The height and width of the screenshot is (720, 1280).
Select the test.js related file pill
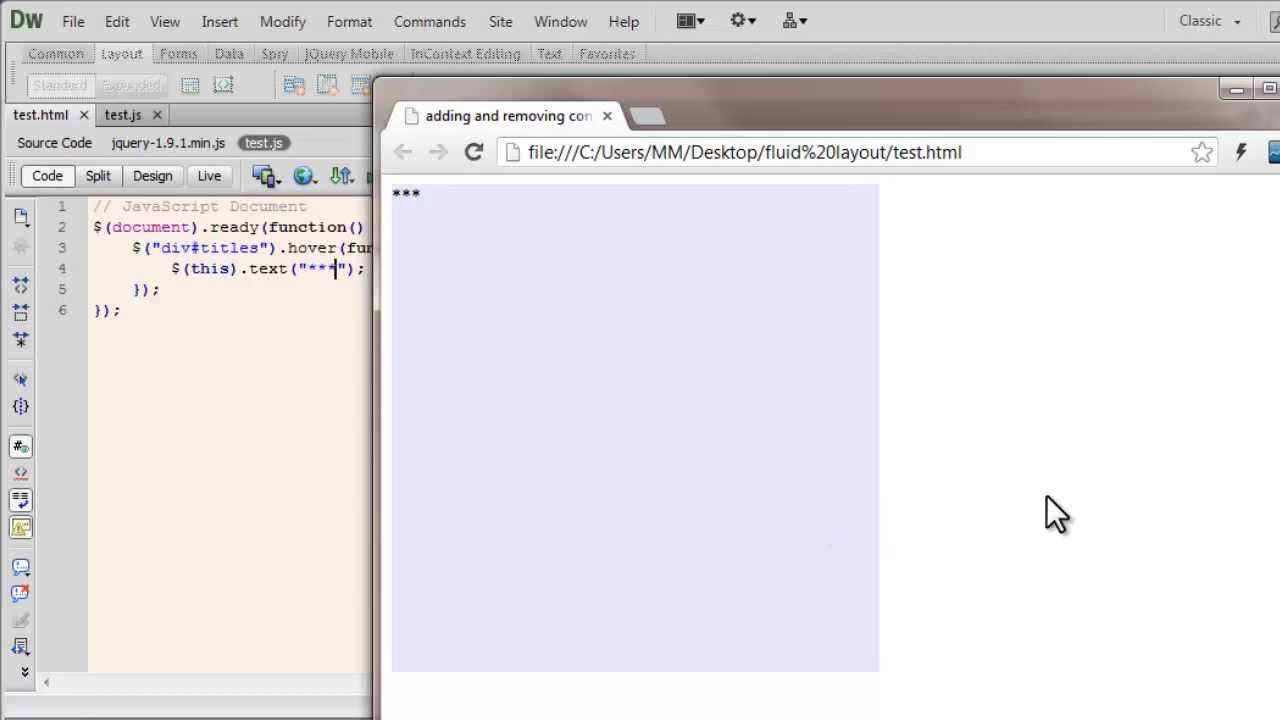[264, 143]
